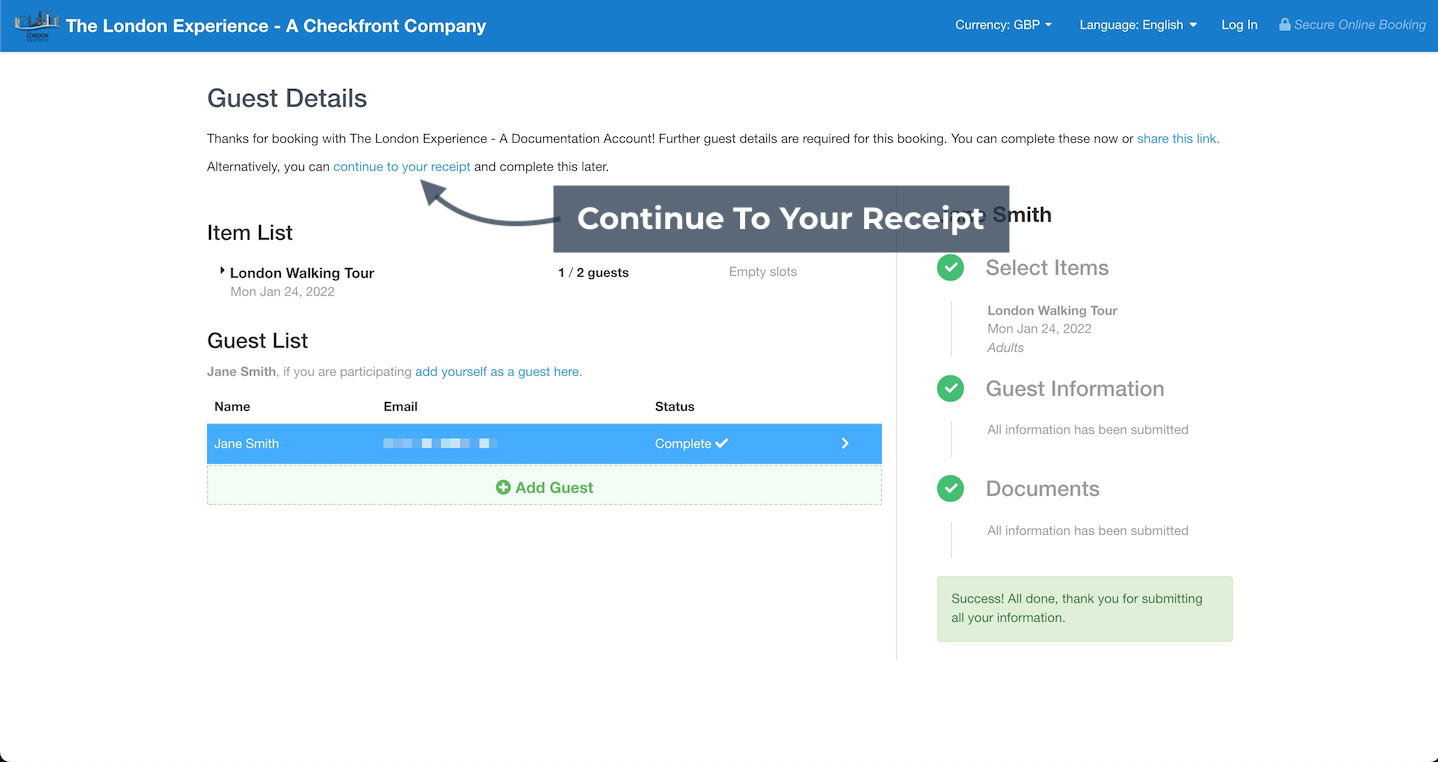Click the site title The London Experience
Viewport: 1438px width, 762px height.
[276, 26]
